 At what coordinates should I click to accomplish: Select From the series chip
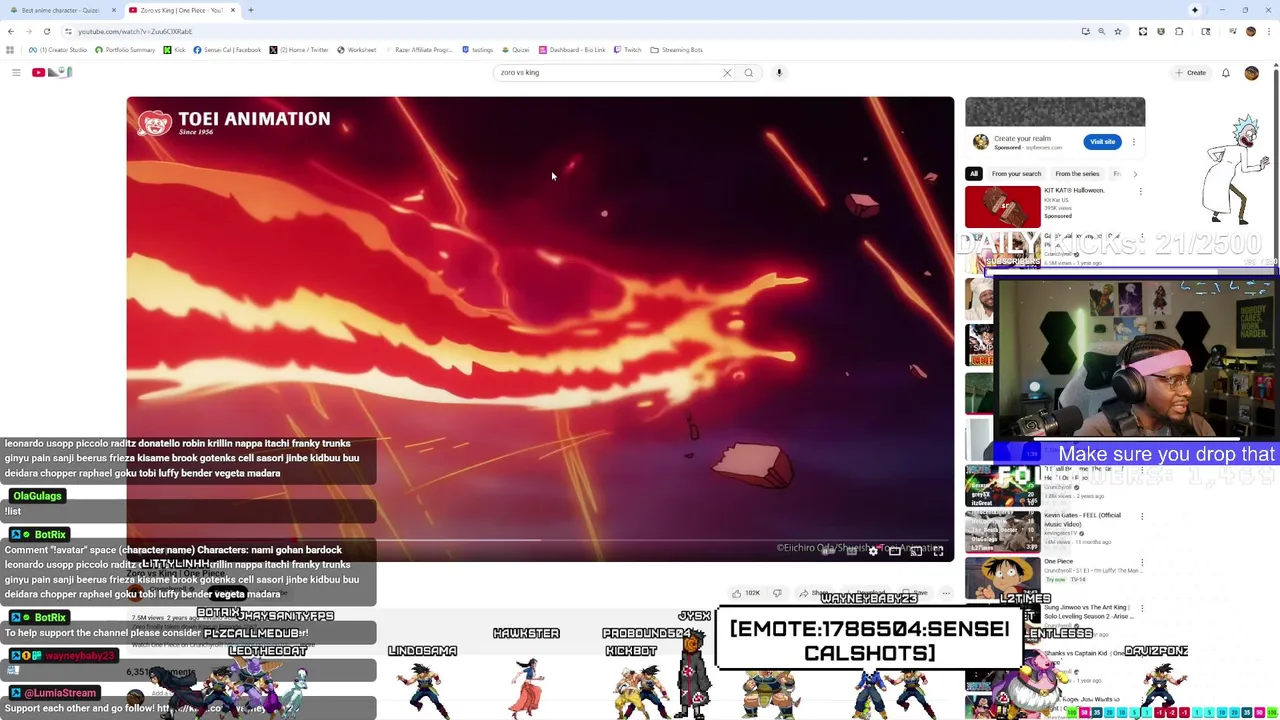coord(1077,174)
